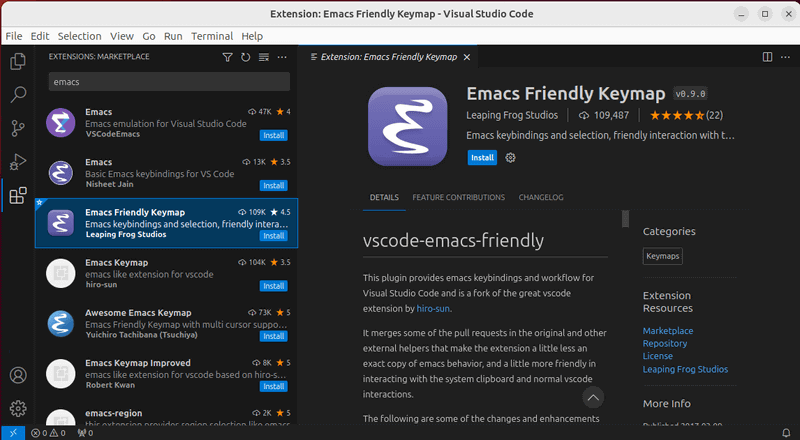The width and height of the screenshot is (800, 440).
Task: Click the 109,487 install count
Action: coord(604,115)
